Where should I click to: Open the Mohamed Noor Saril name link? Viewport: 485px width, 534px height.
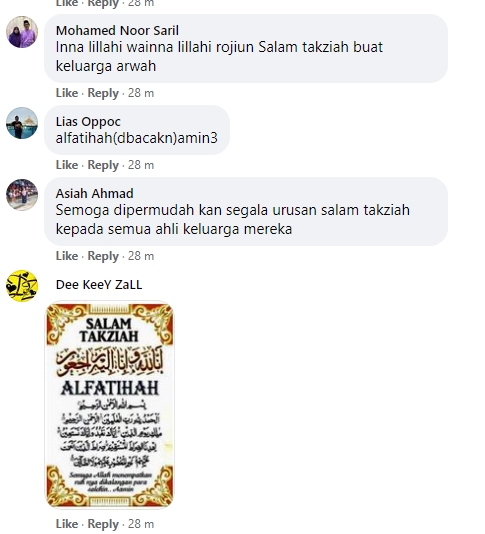click(117, 31)
